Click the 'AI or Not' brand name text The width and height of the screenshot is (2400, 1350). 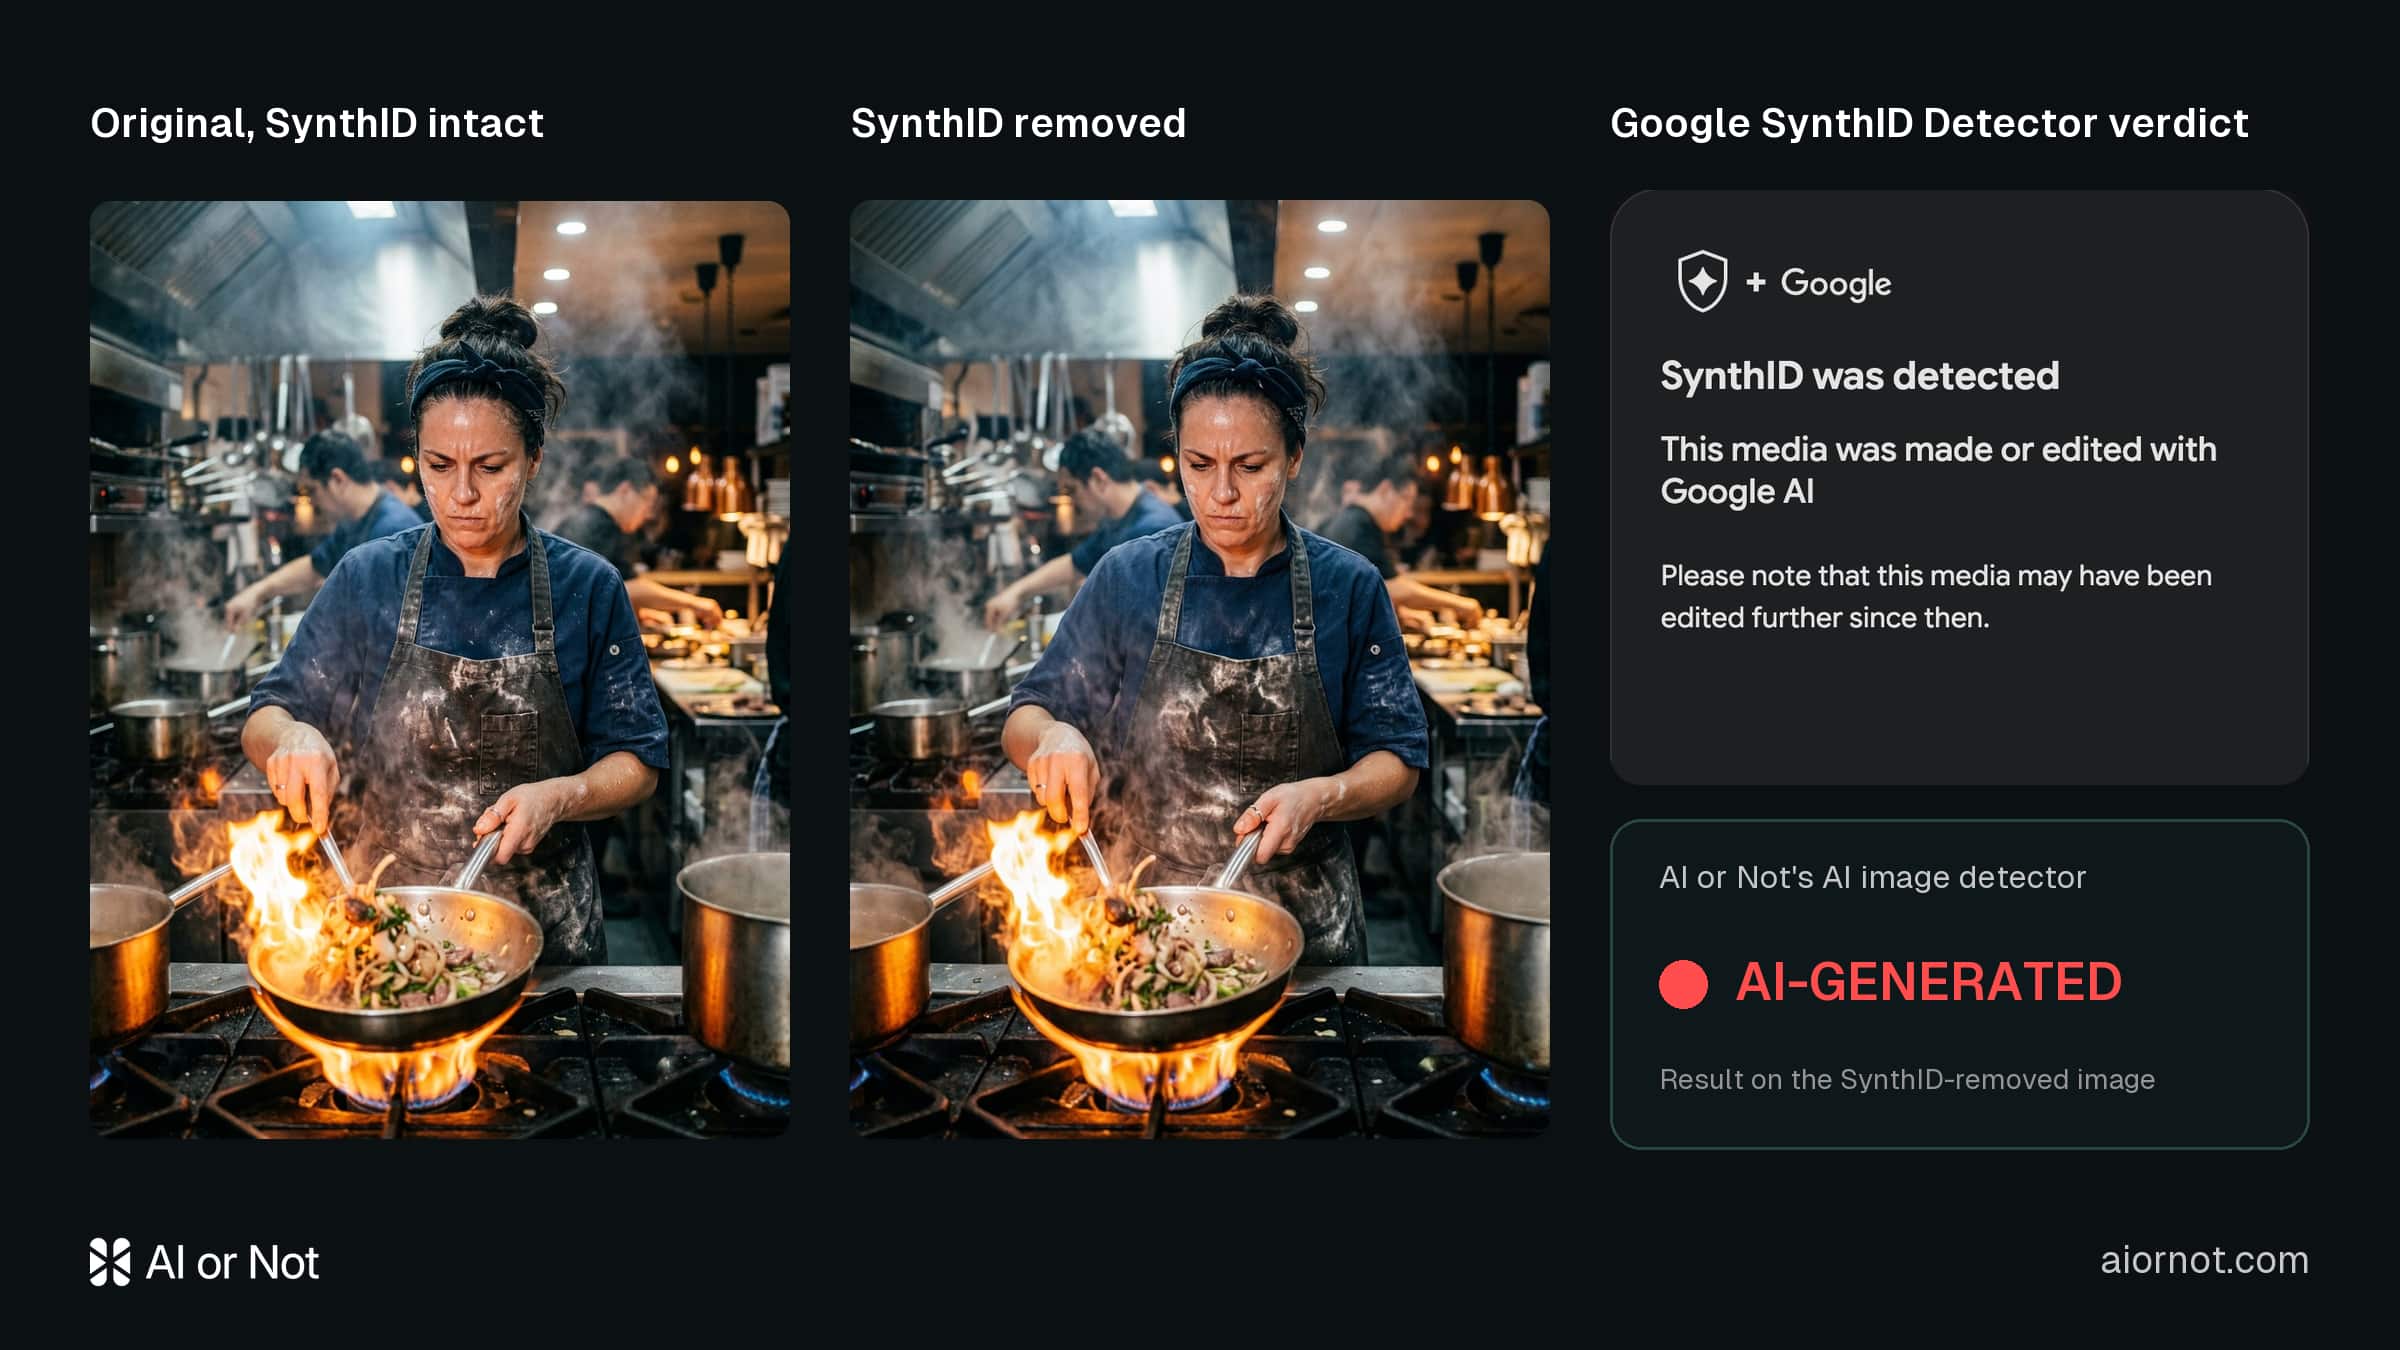point(232,1263)
